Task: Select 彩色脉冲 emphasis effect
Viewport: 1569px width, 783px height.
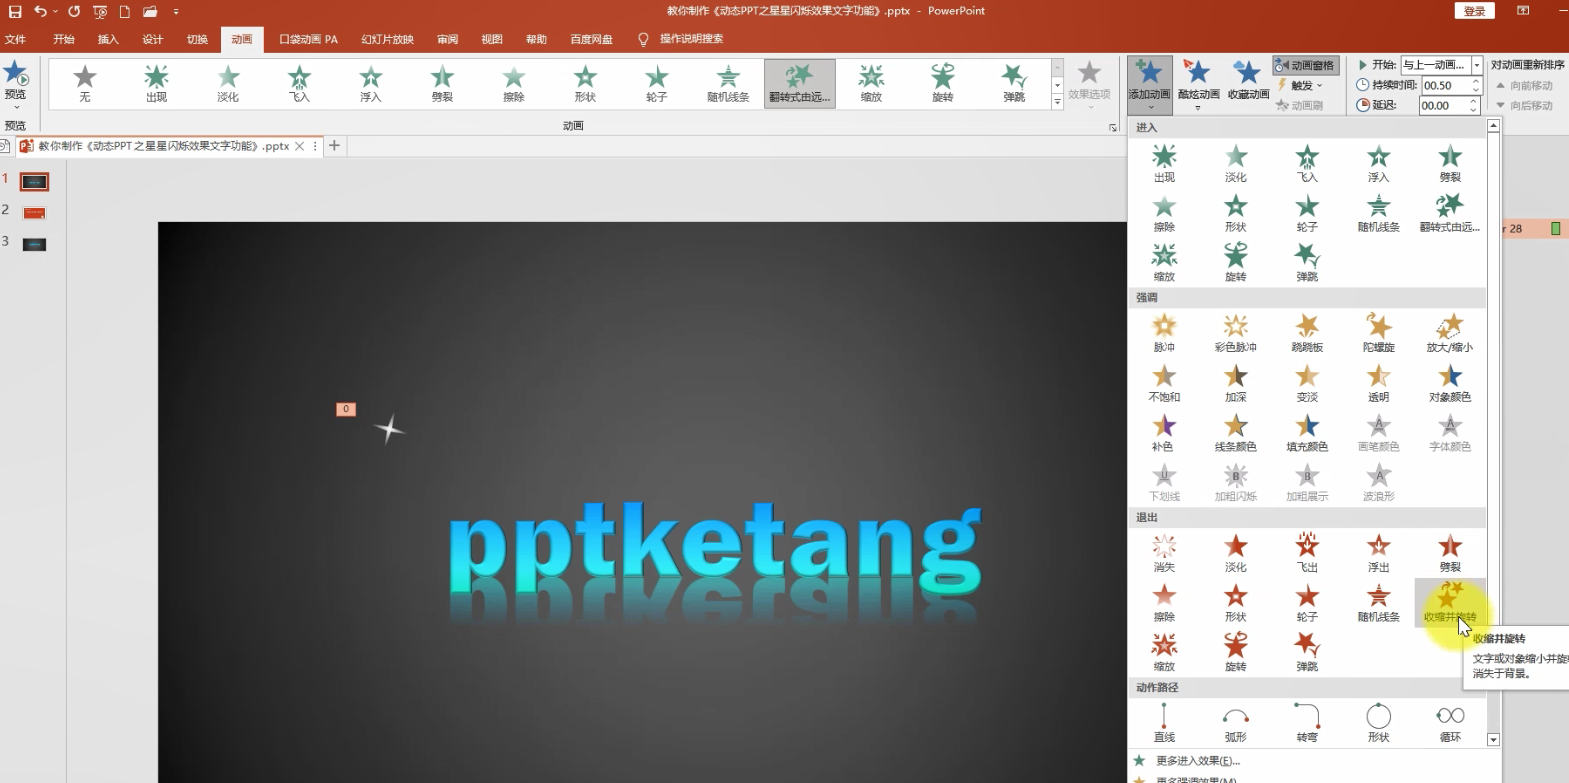Action: pyautogui.click(x=1236, y=333)
